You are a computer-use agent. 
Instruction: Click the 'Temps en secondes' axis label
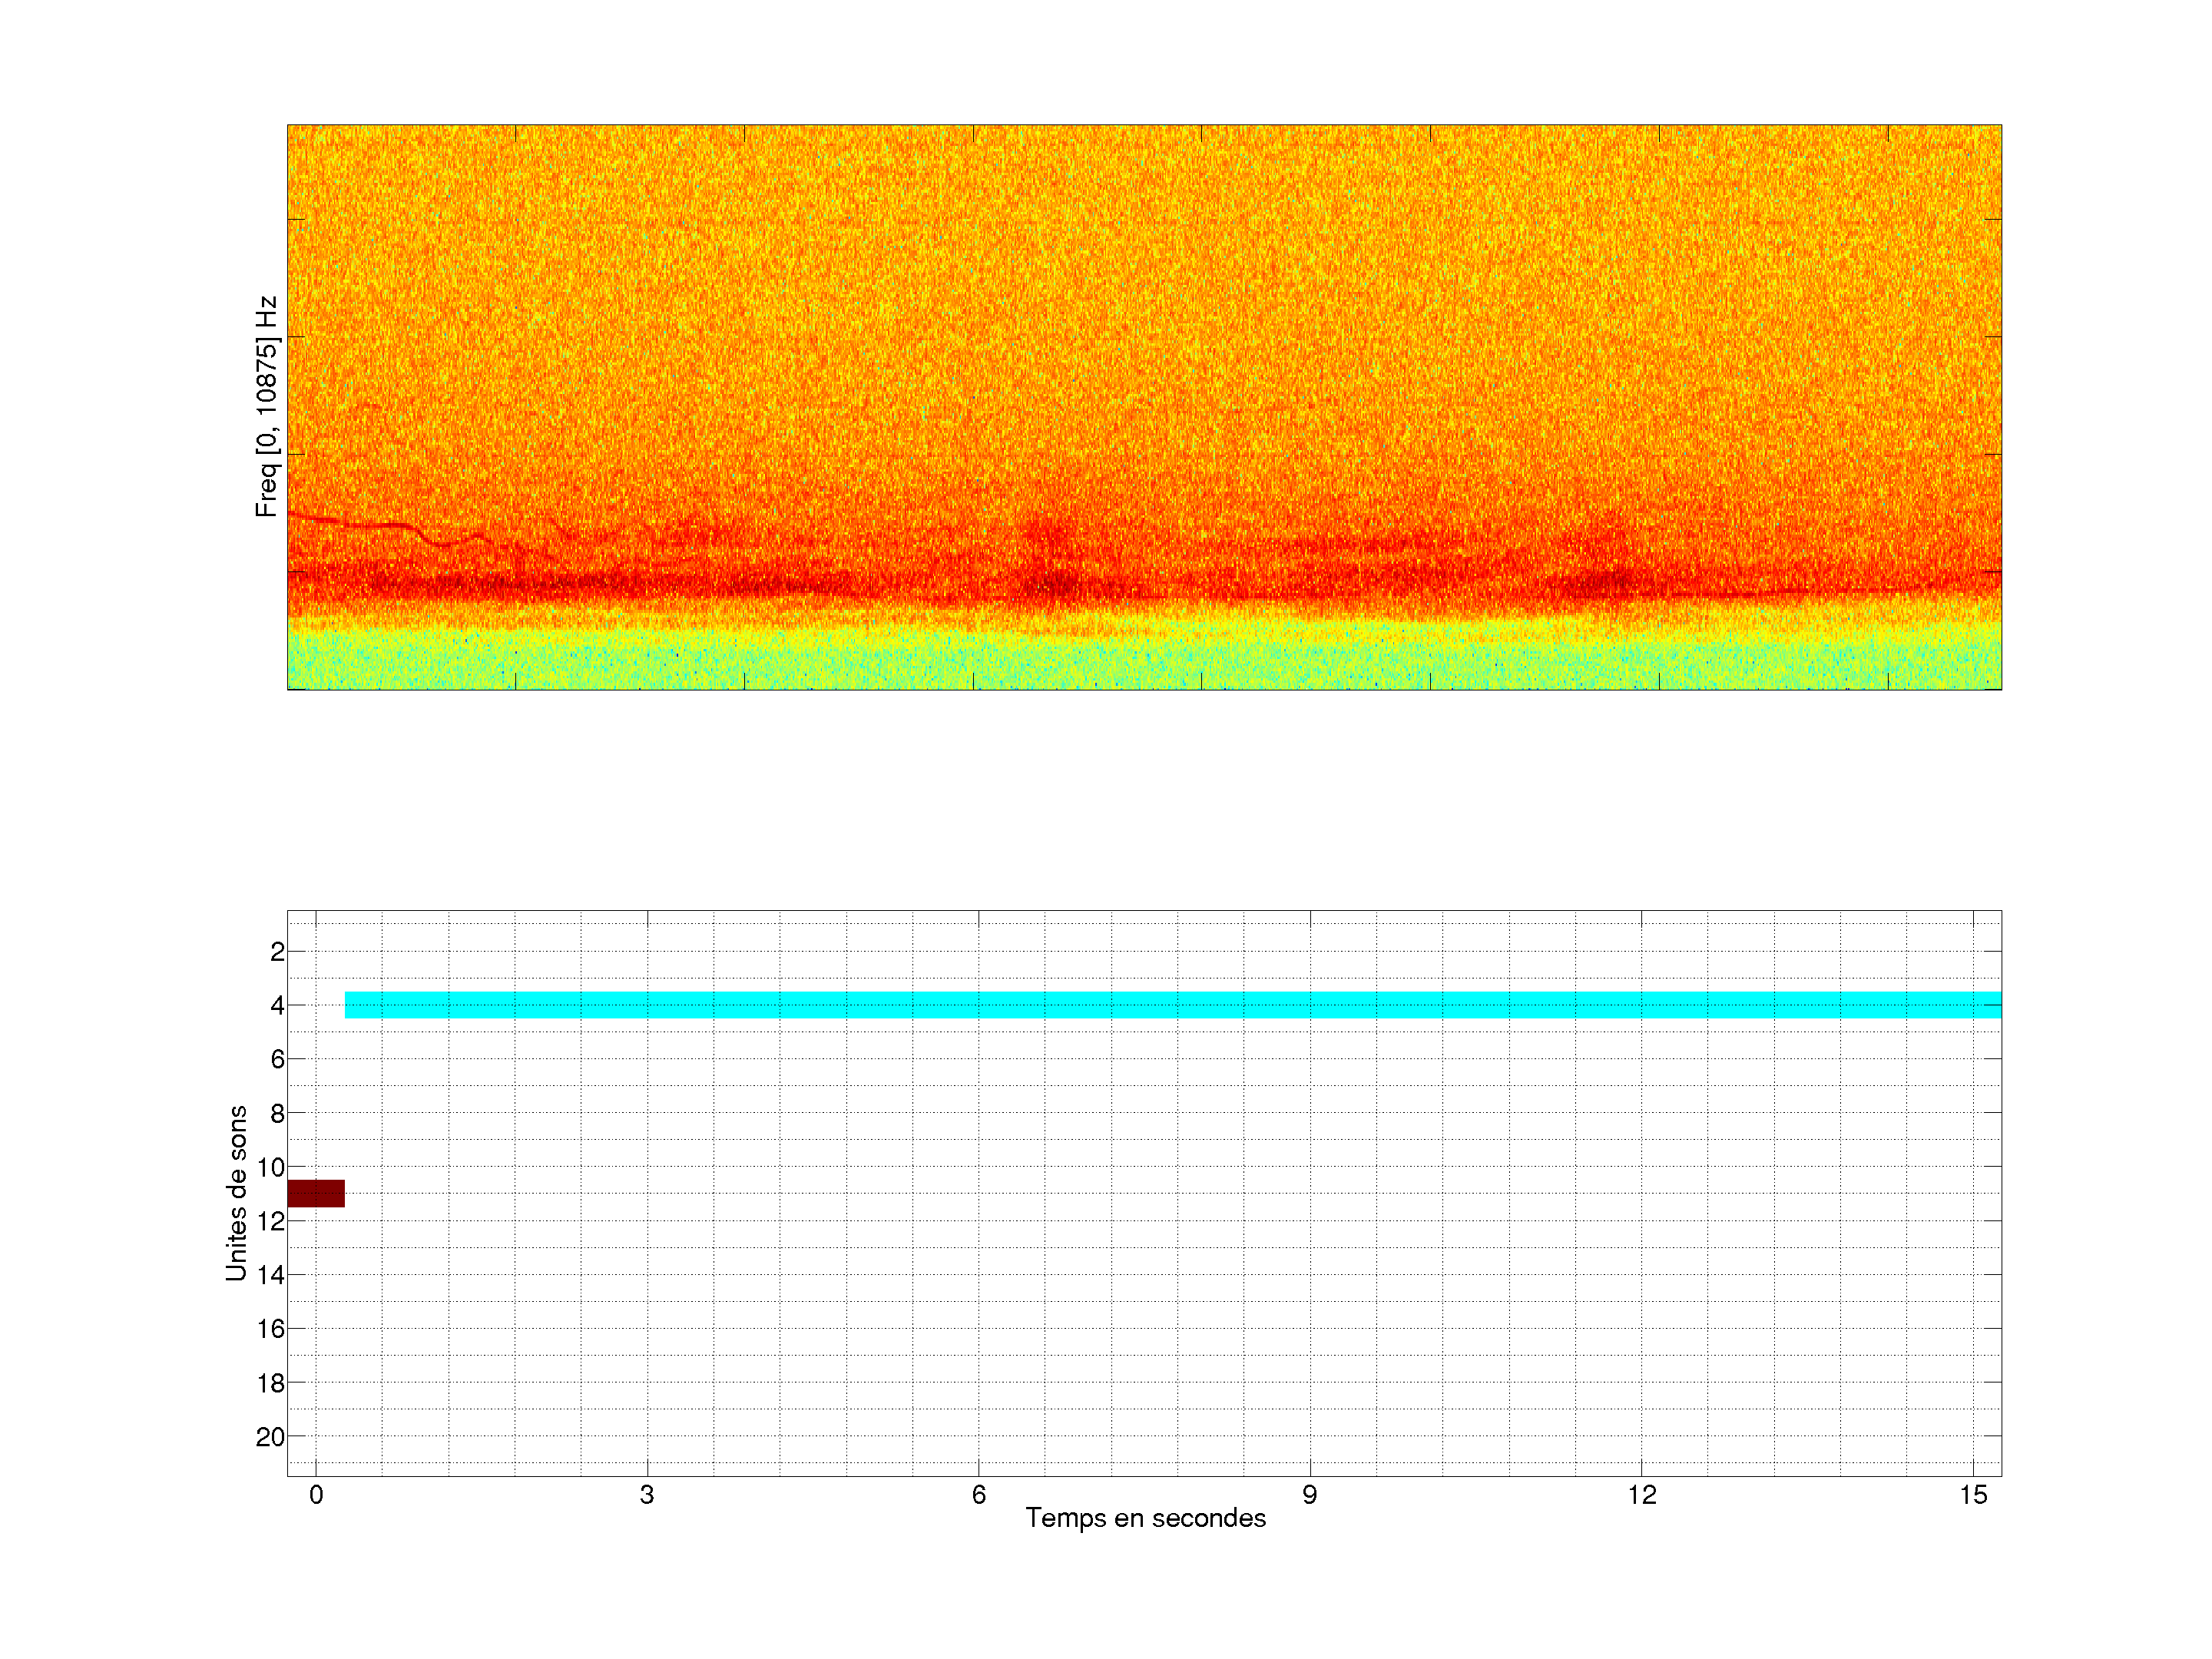[x=1145, y=1518]
